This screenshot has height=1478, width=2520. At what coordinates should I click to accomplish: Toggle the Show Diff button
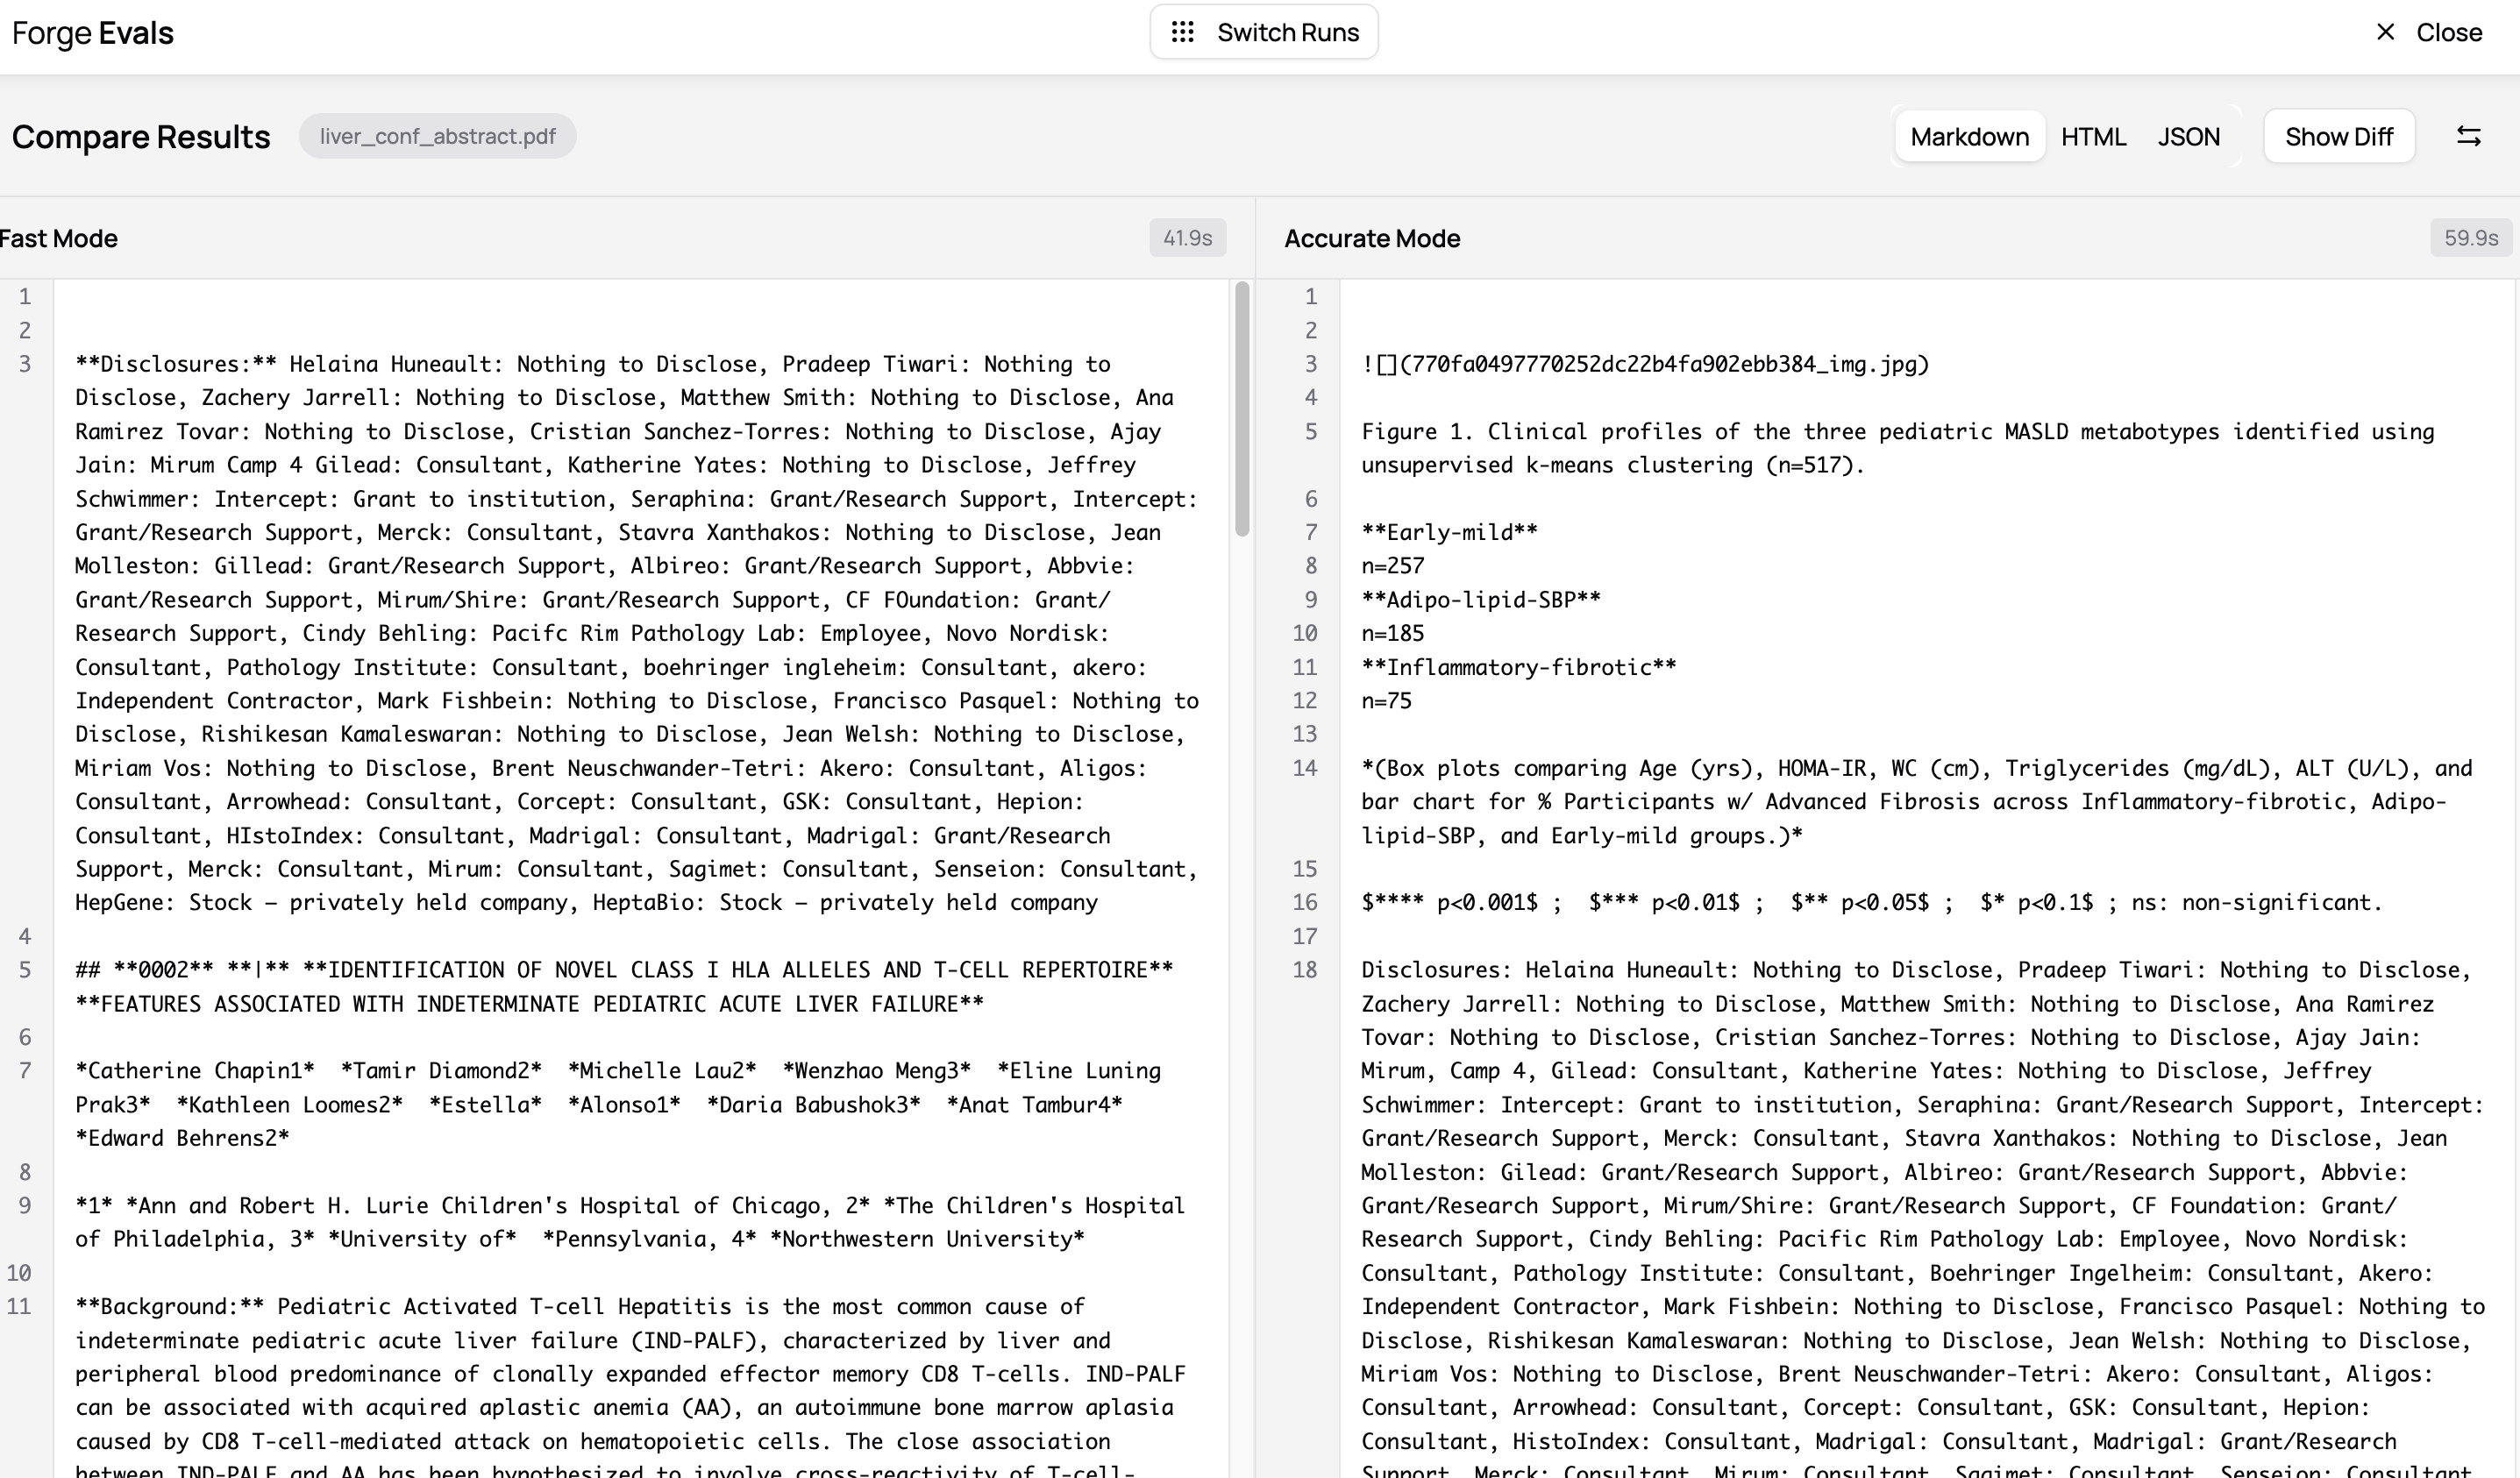click(x=2338, y=136)
